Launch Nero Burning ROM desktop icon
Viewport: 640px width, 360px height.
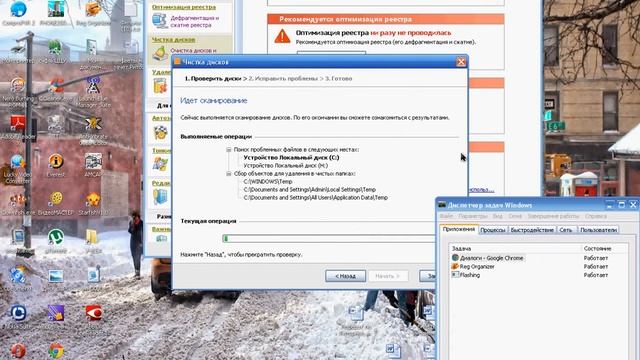[18, 87]
